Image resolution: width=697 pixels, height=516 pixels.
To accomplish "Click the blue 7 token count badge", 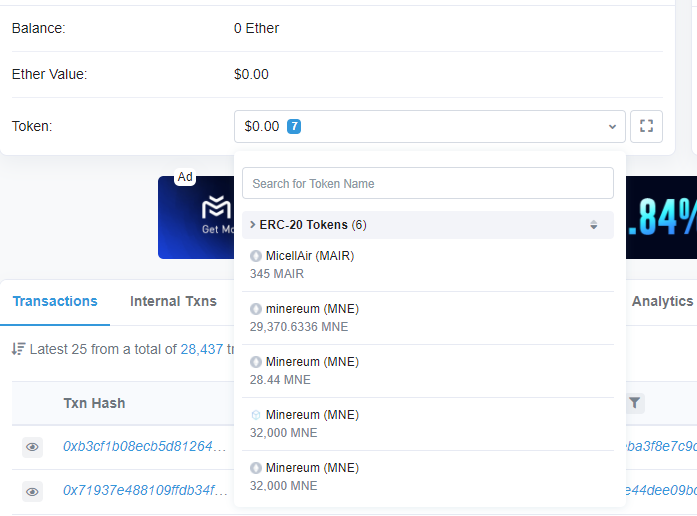I will tap(294, 126).
